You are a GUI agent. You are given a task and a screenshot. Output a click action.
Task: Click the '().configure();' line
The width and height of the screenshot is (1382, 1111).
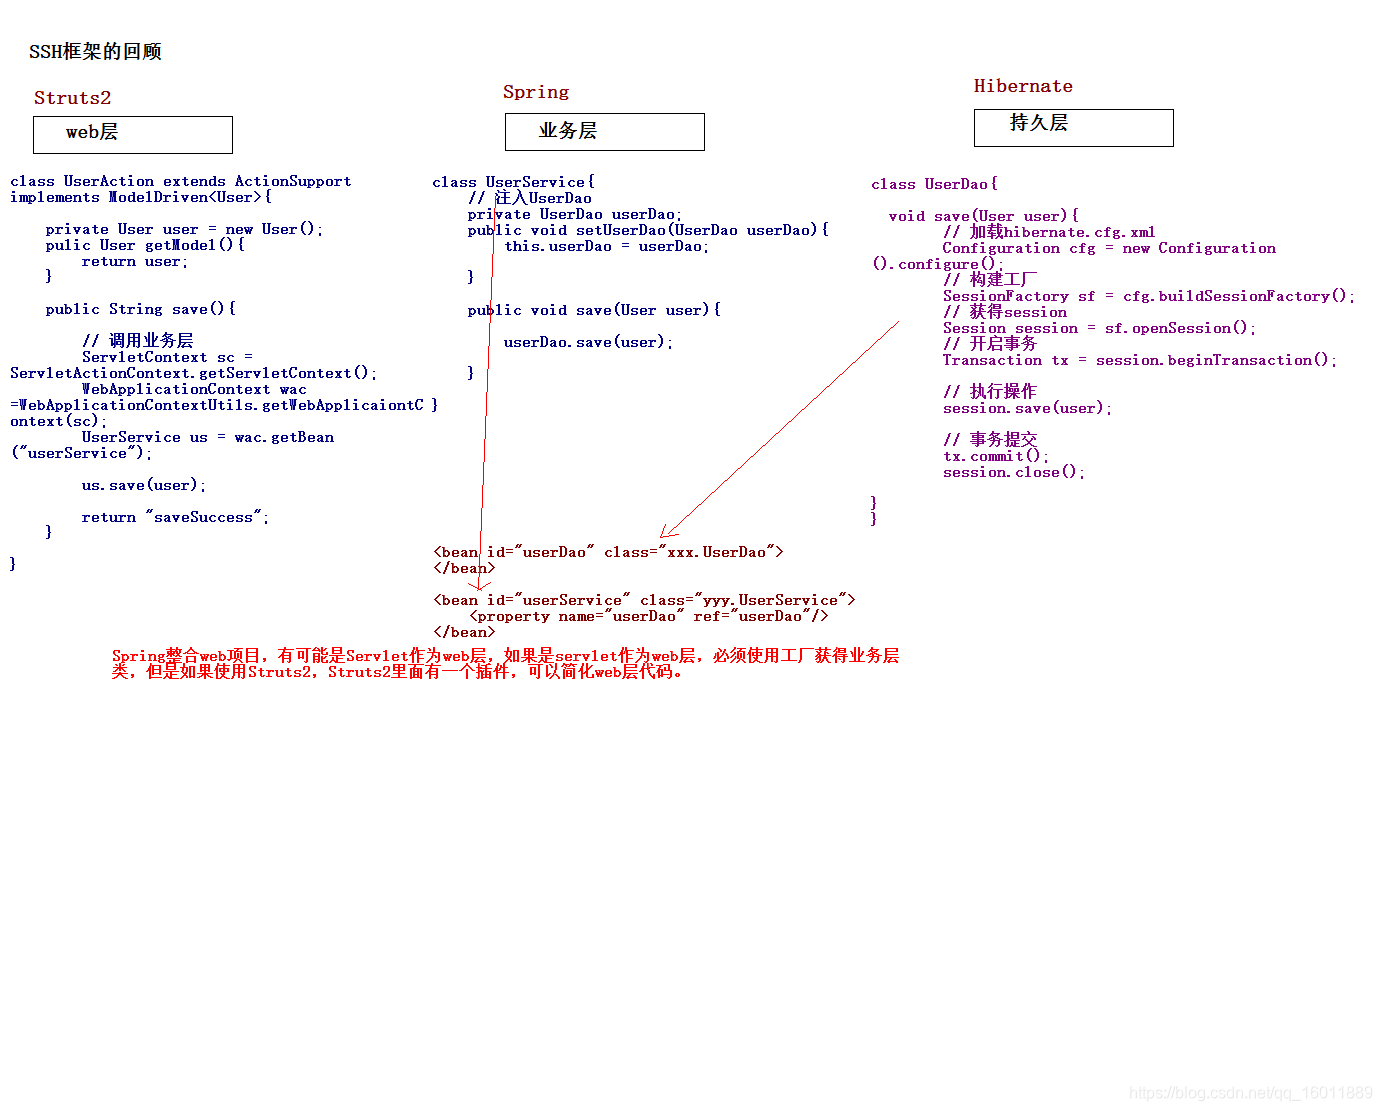(938, 264)
